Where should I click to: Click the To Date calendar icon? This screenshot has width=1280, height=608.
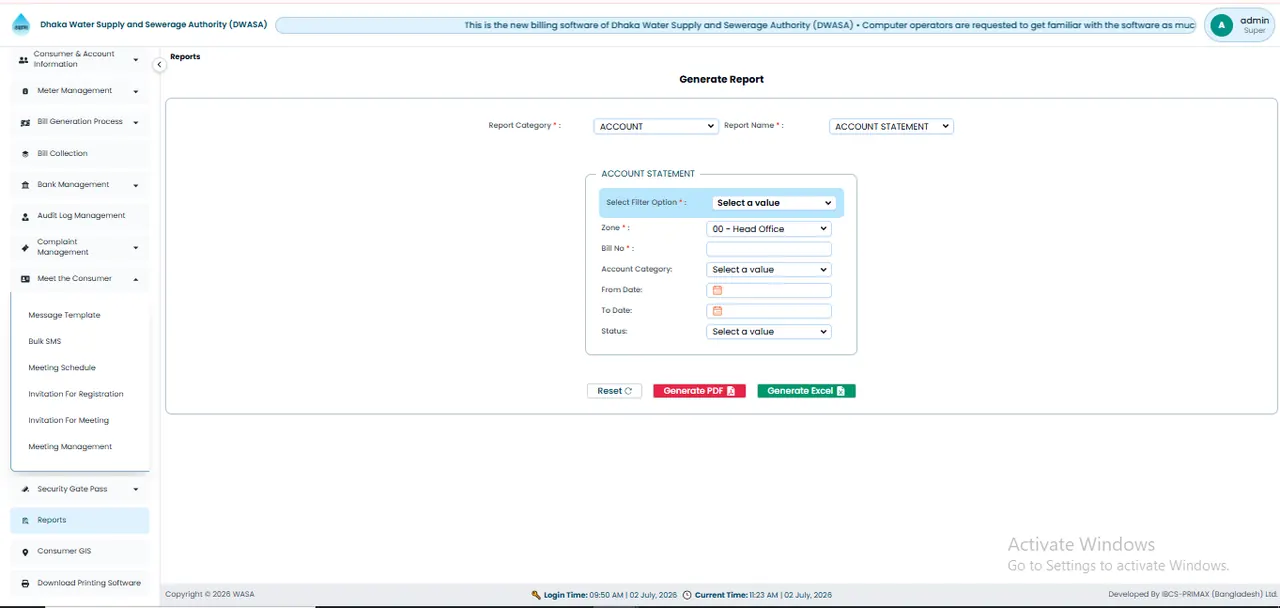click(x=717, y=311)
